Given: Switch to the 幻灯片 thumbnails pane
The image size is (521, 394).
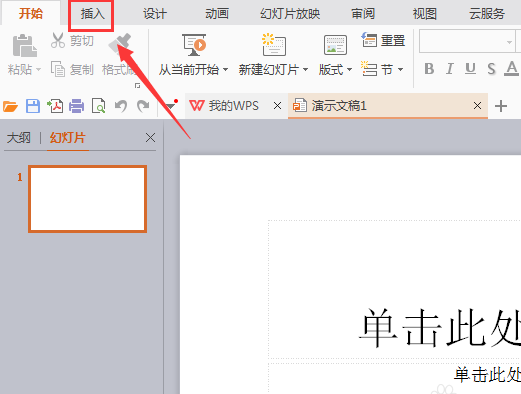Looking at the screenshot, I should 68,138.
